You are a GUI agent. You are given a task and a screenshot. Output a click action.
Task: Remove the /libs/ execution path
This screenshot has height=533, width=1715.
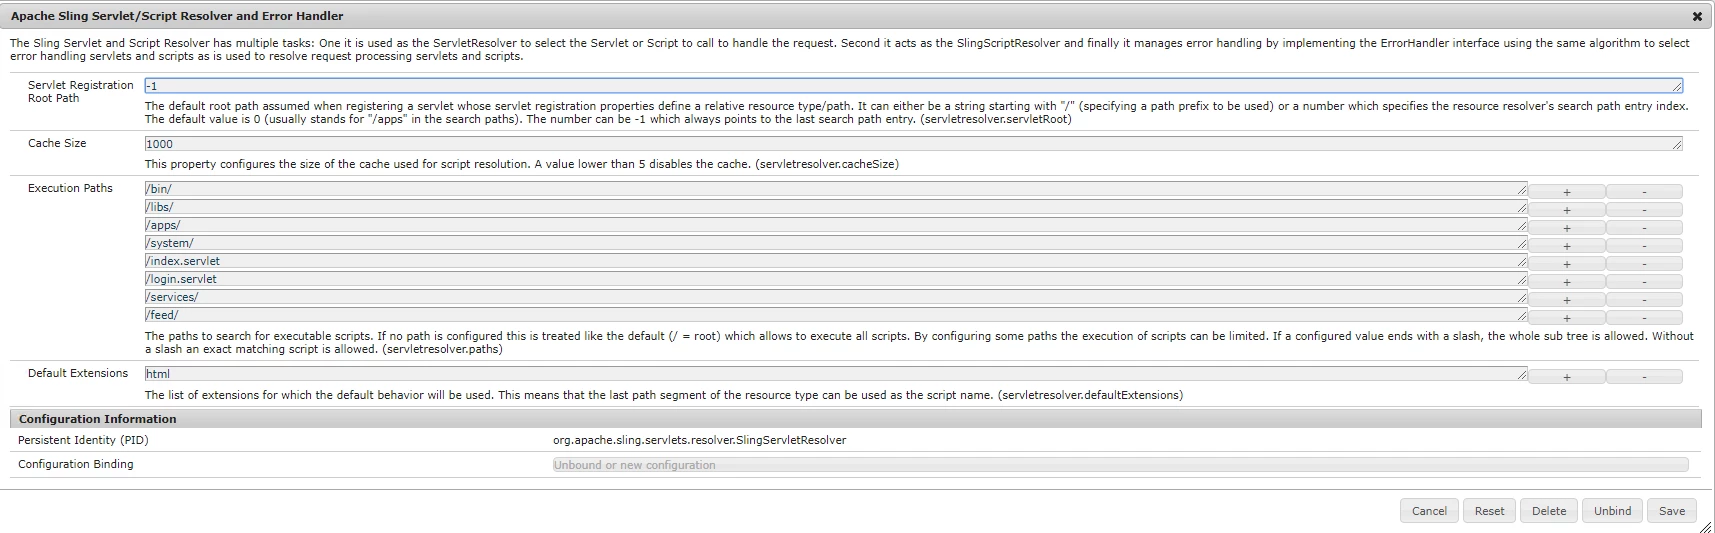click(x=1644, y=209)
